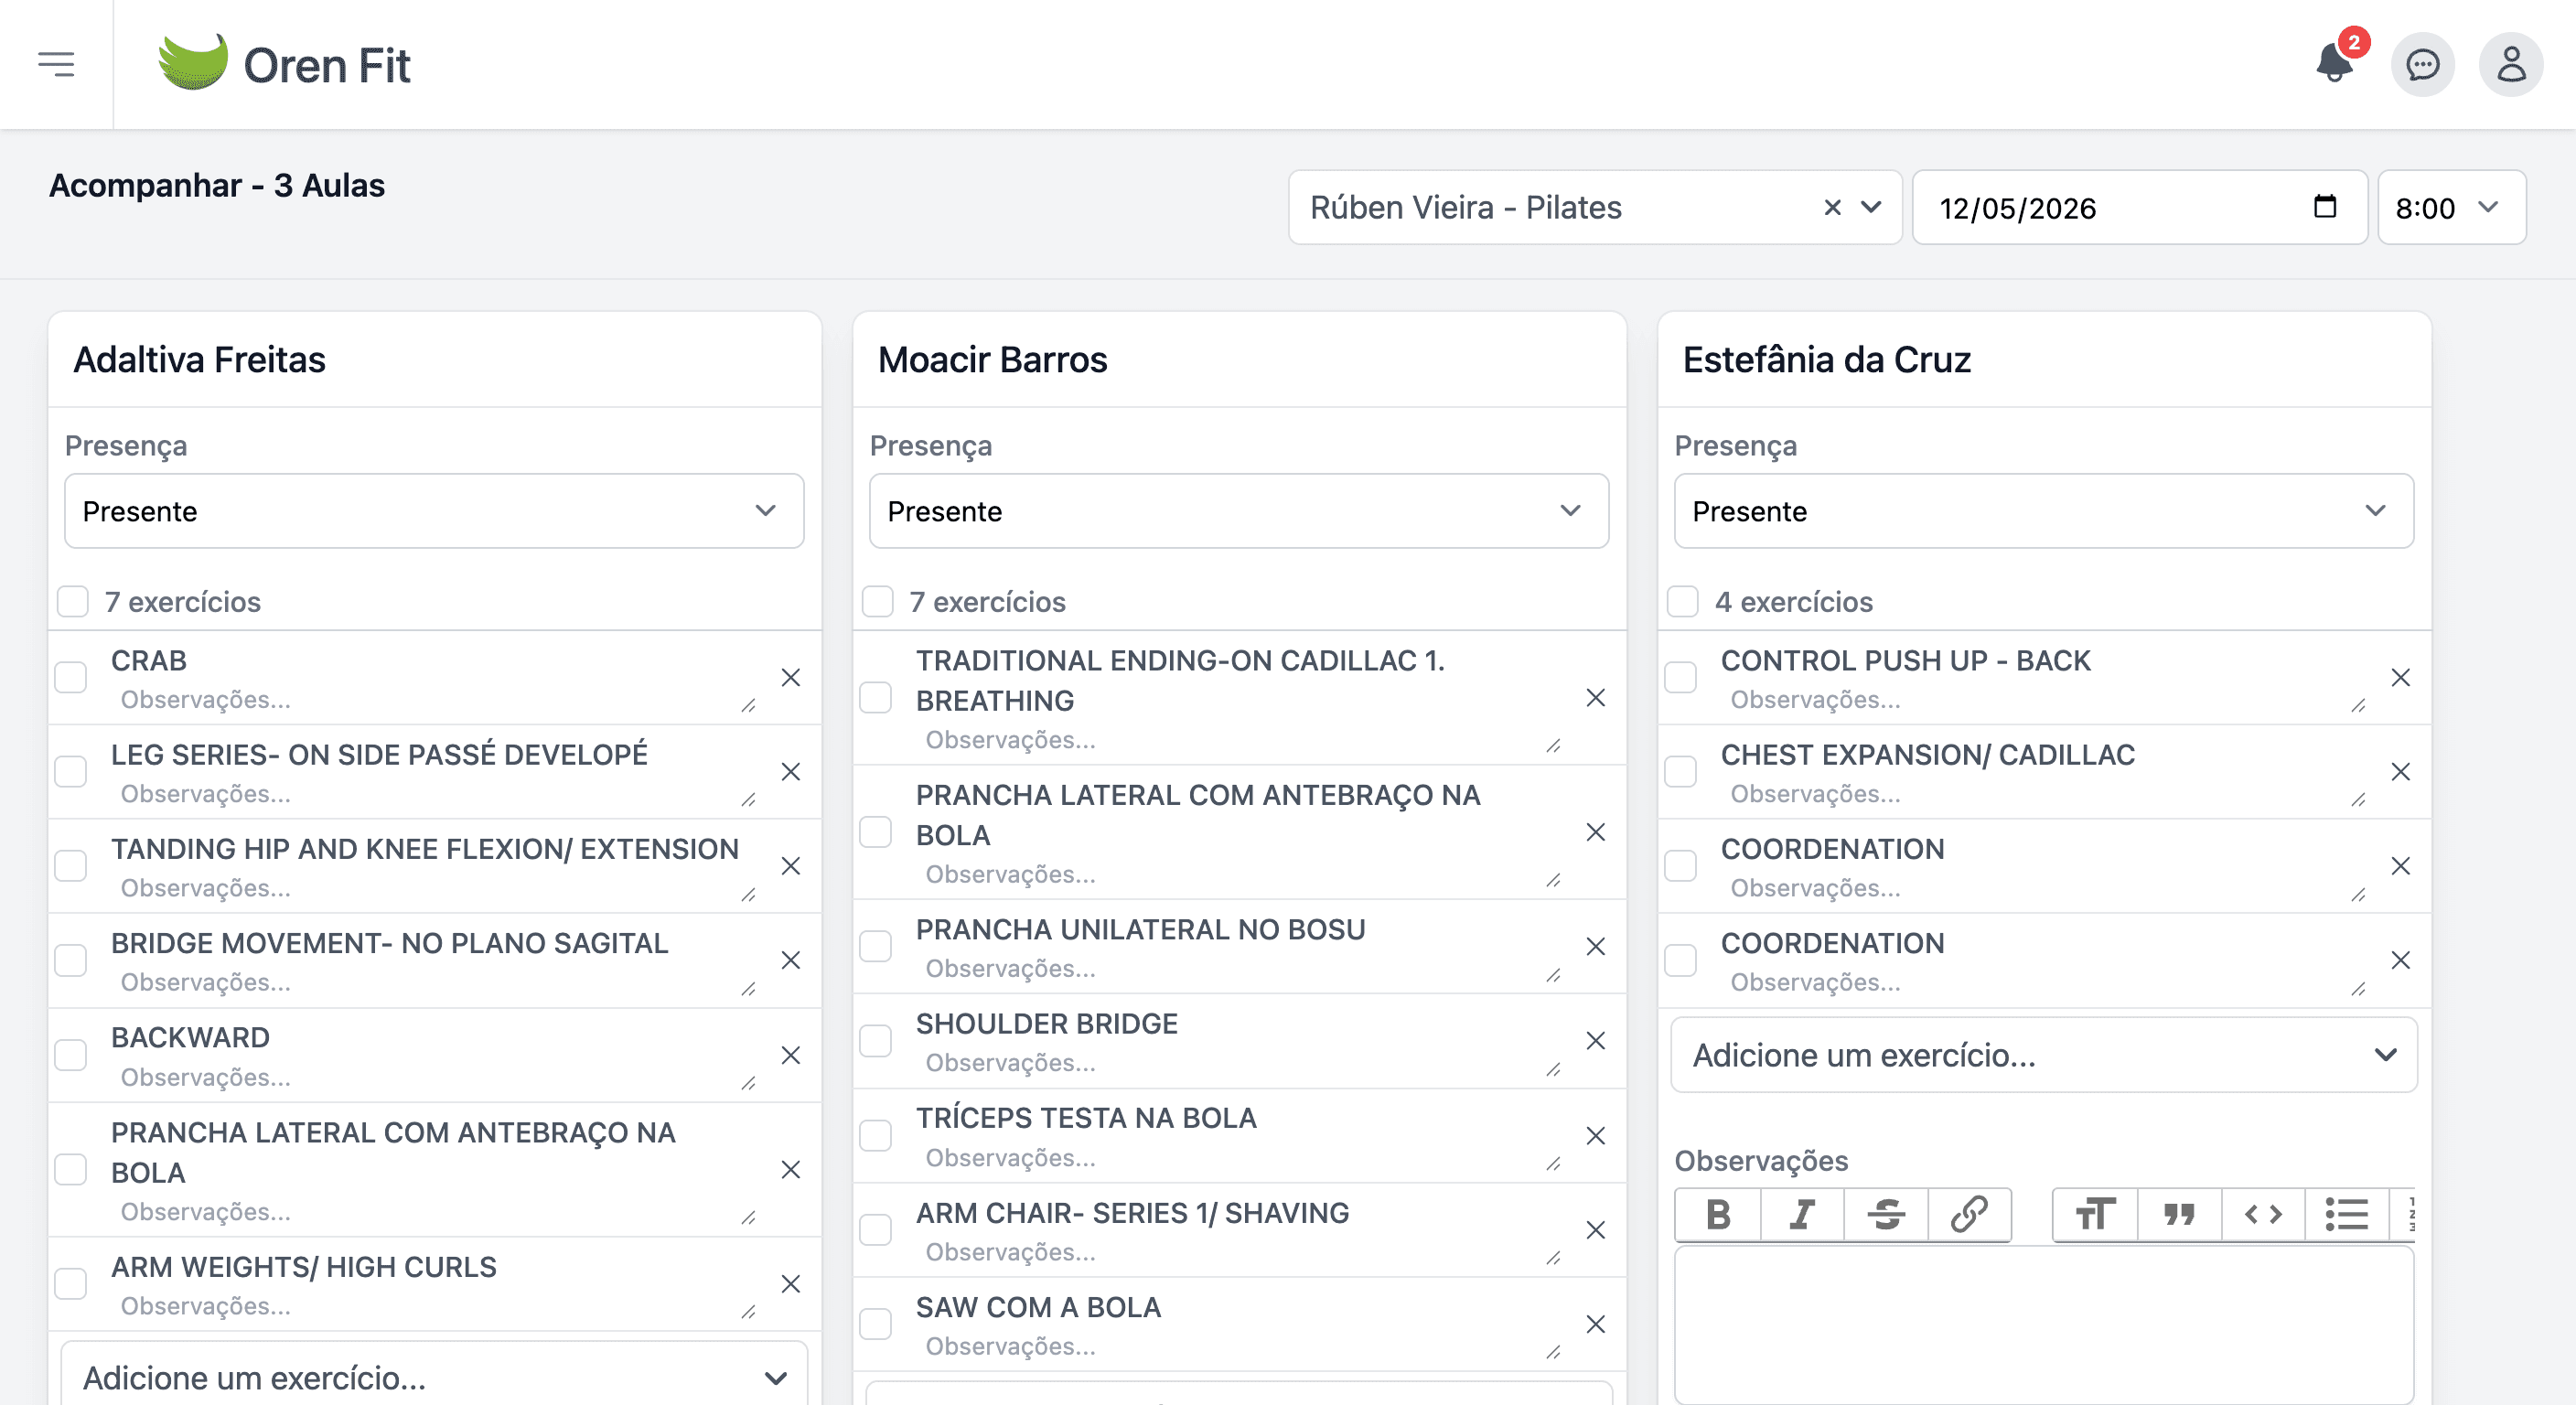This screenshot has height=1405, width=2576.
Task: Clear the Rúben Vieira - Pilates selection
Action: pos(1832,208)
